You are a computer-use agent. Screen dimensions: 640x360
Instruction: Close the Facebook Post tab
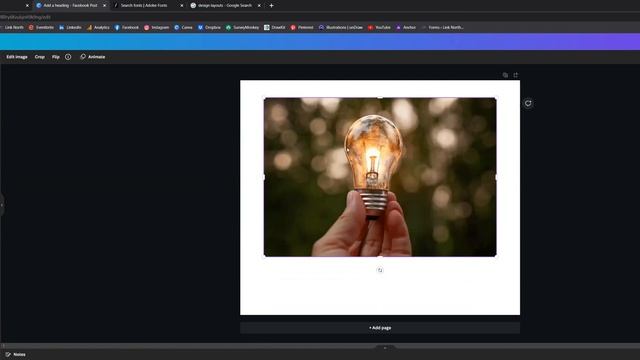(x=104, y=6)
